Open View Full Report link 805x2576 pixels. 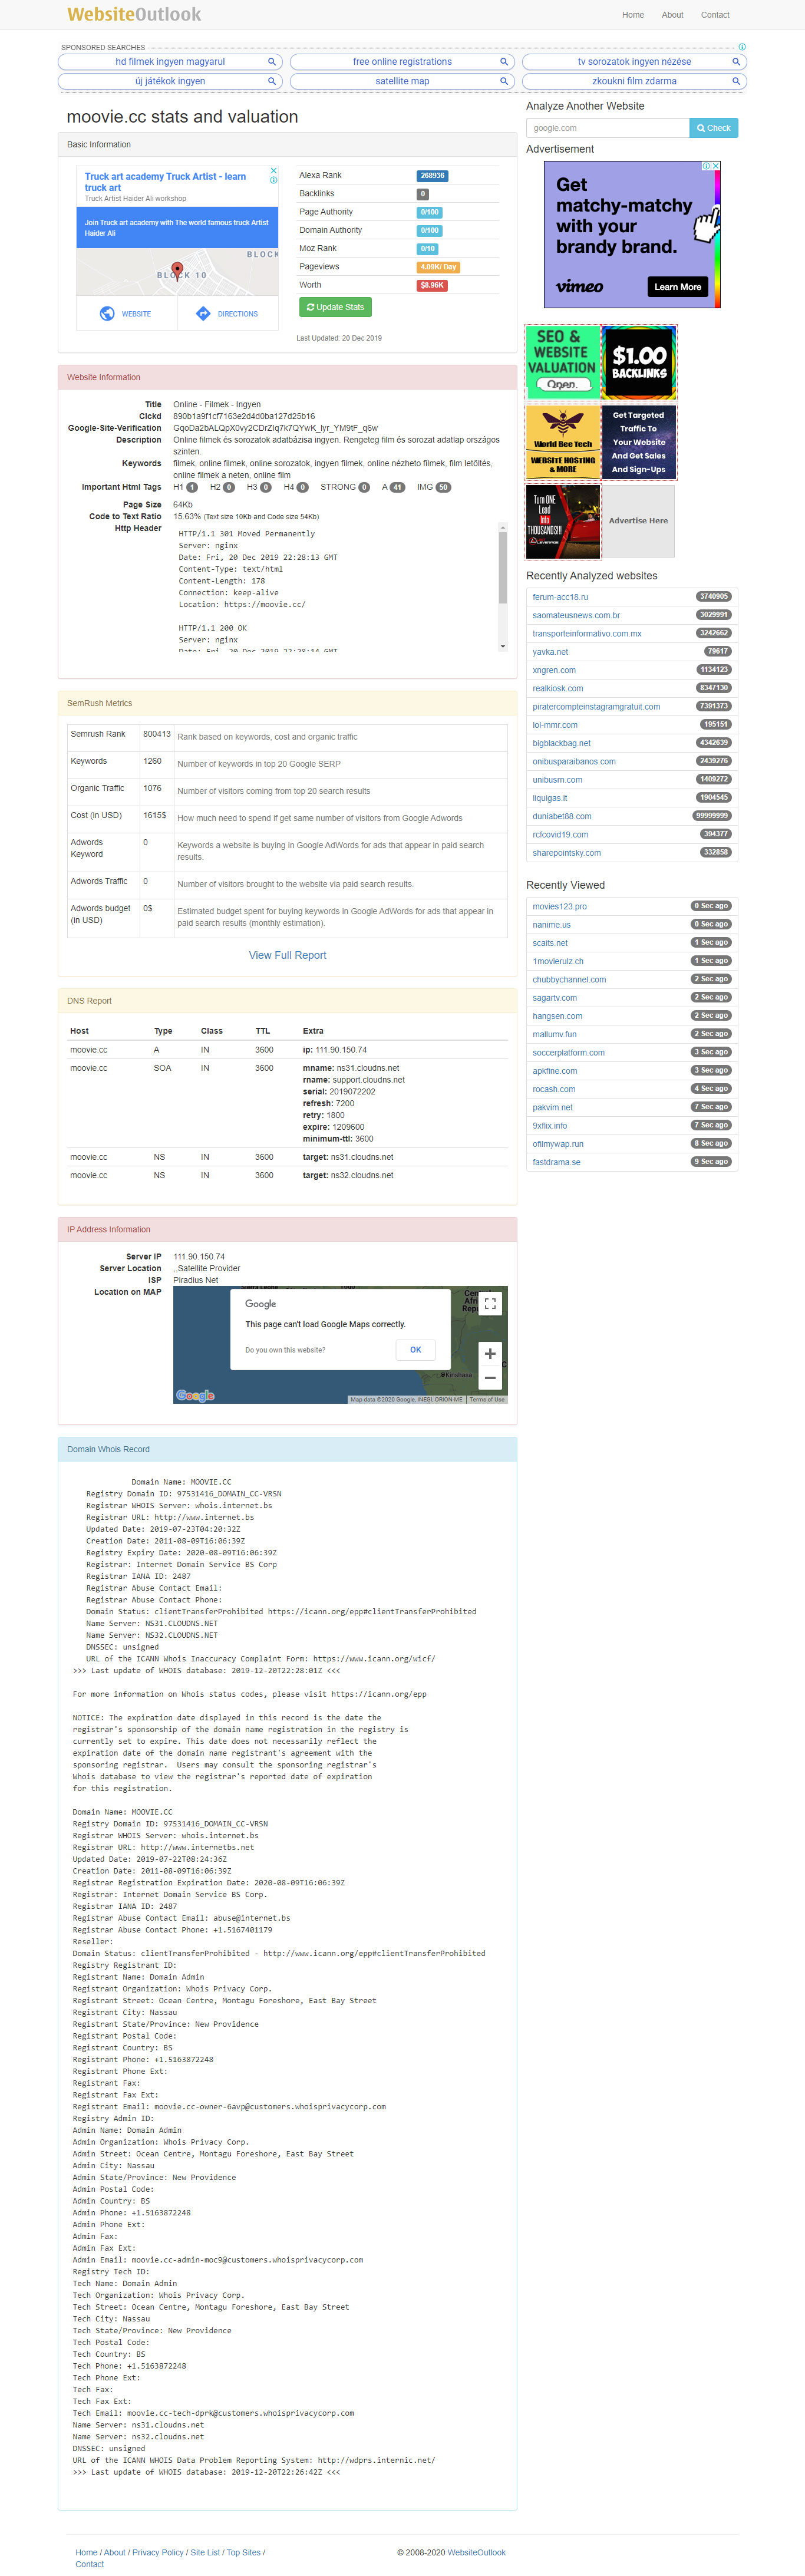click(x=288, y=955)
